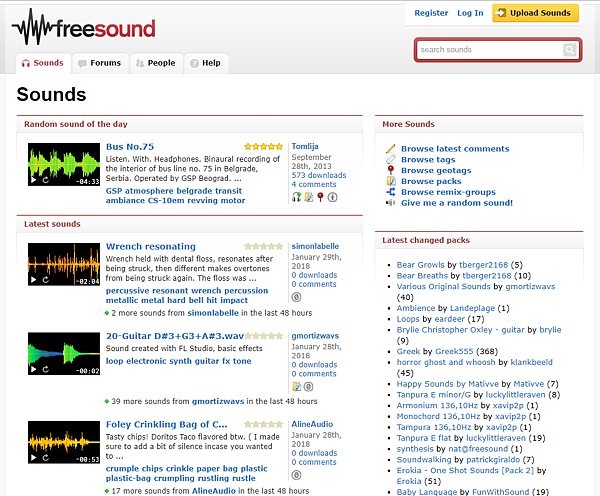Image resolution: width=600 pixels, height=496 pixels.
Task: Toggle loop on Foley Crinkling Bag player
Action: [46, 457]
